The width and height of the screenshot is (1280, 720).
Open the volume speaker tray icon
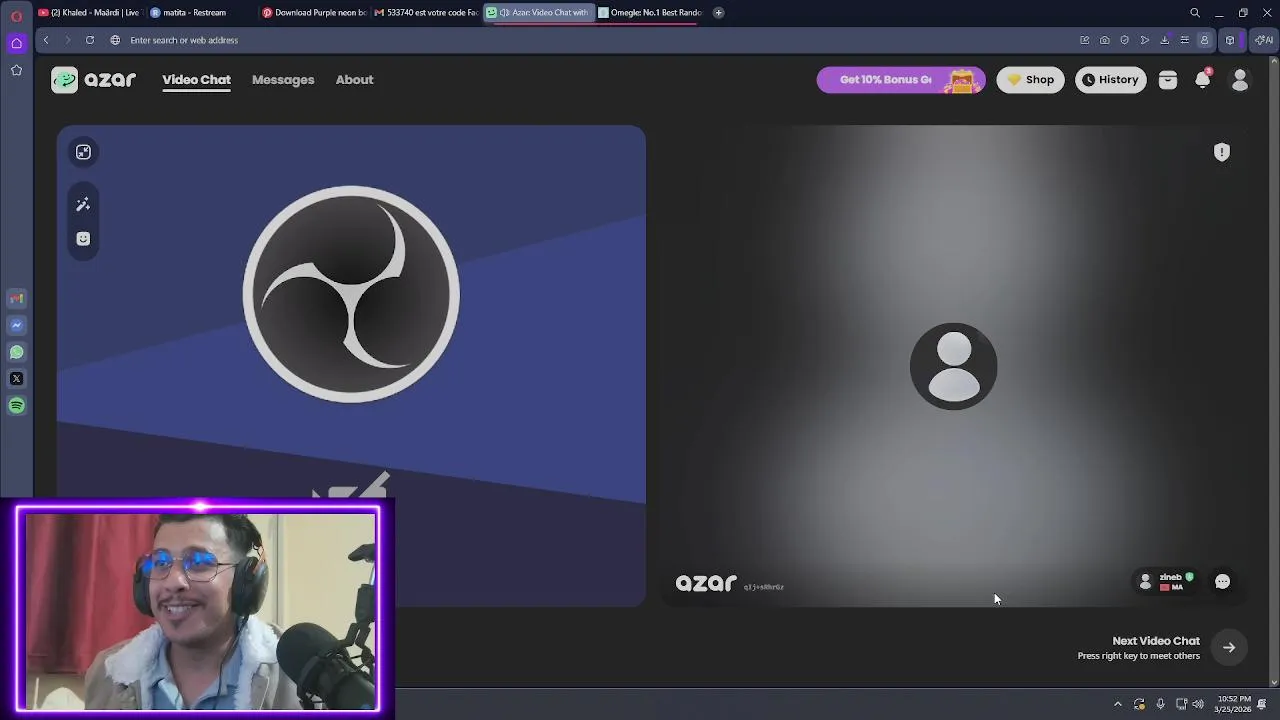[1198, 704]
